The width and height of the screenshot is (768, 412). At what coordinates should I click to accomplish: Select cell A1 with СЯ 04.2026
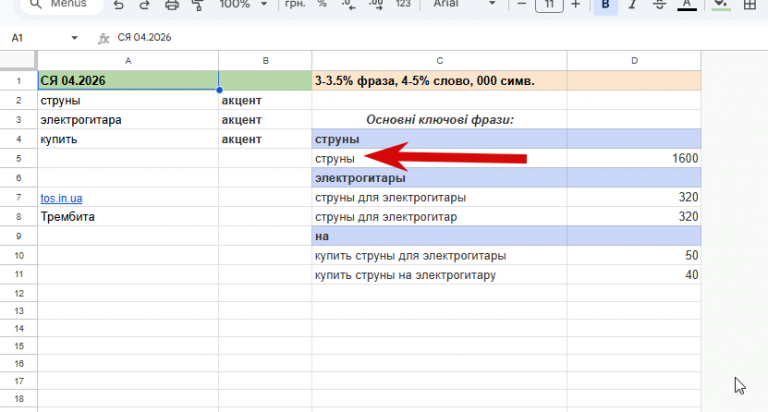[128, 81]
